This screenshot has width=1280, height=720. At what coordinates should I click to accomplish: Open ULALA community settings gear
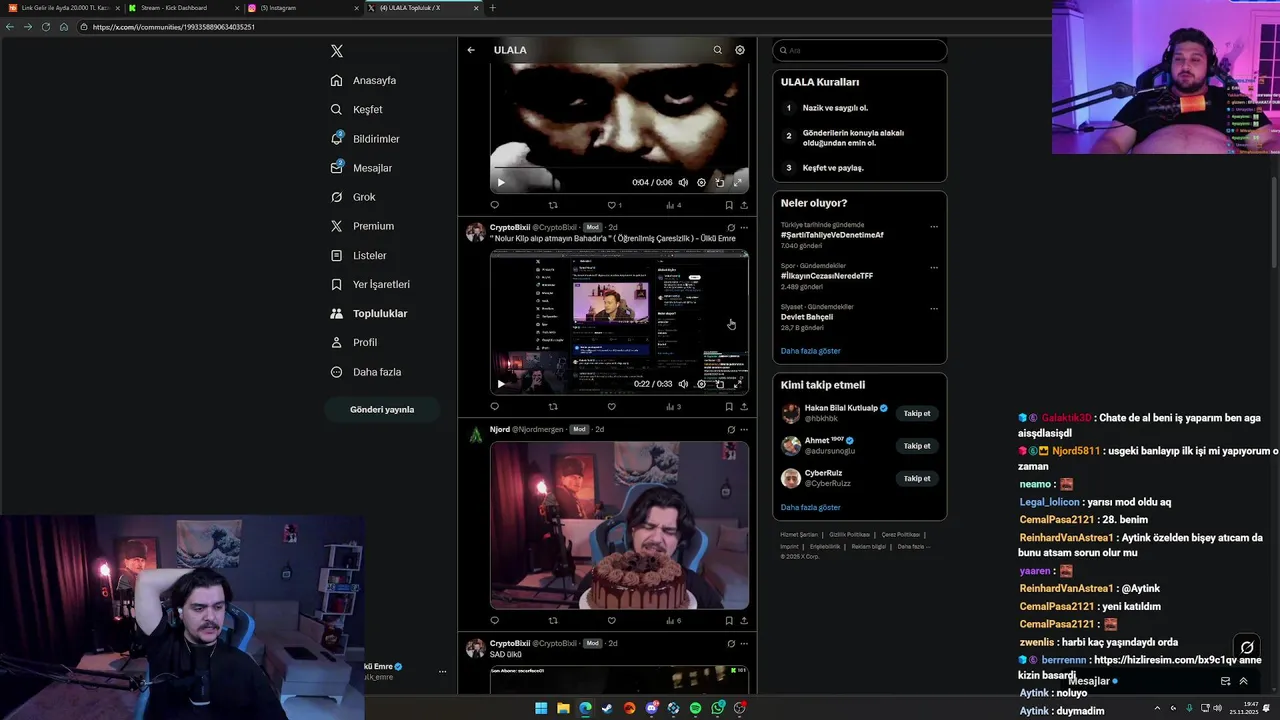click(x=740, y=50)
